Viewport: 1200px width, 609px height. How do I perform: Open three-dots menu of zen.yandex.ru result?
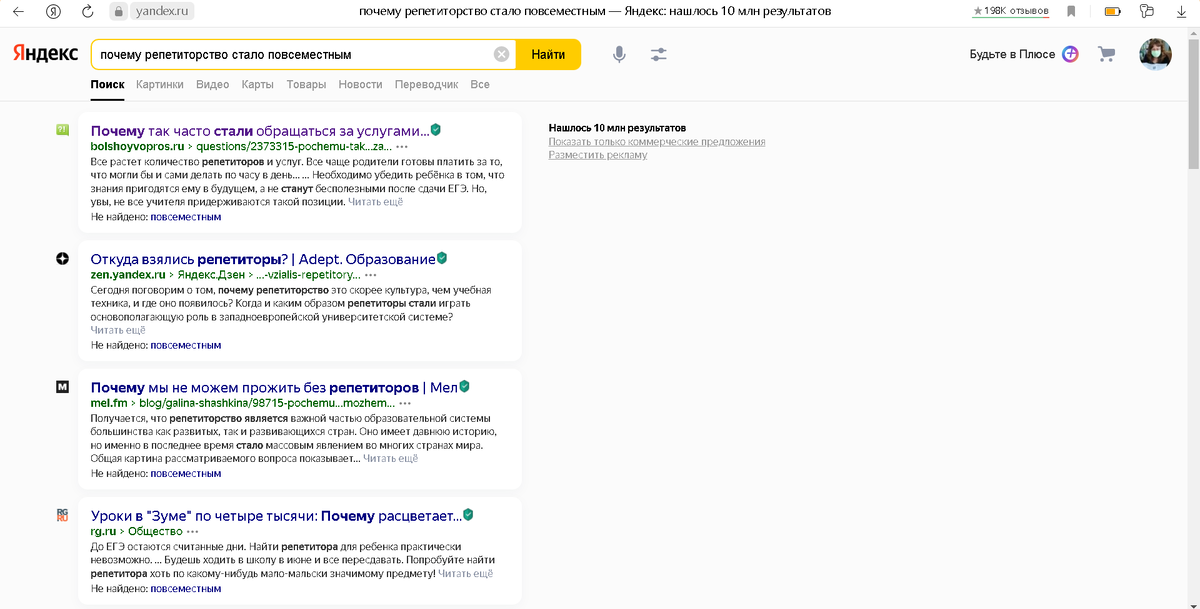(371, 274)
